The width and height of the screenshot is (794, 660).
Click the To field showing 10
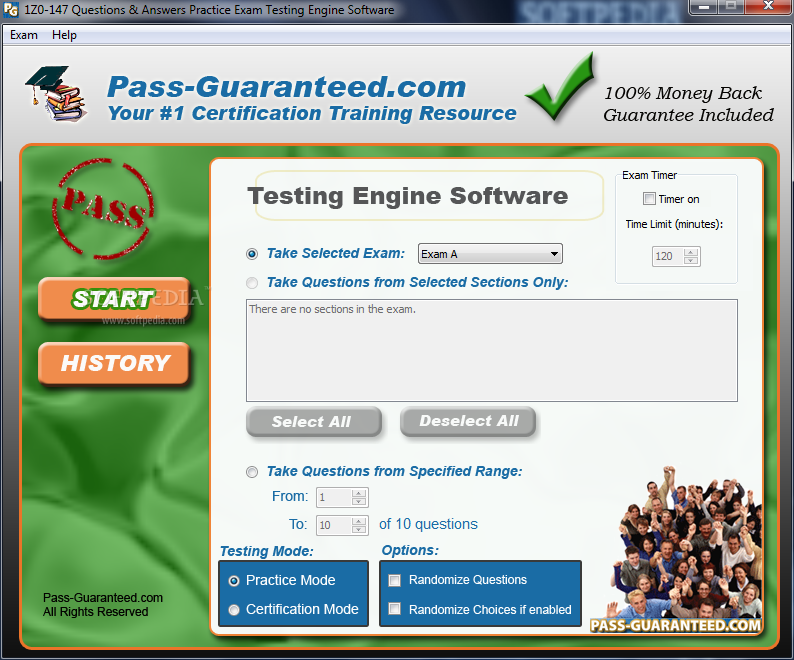coord(334,525)
